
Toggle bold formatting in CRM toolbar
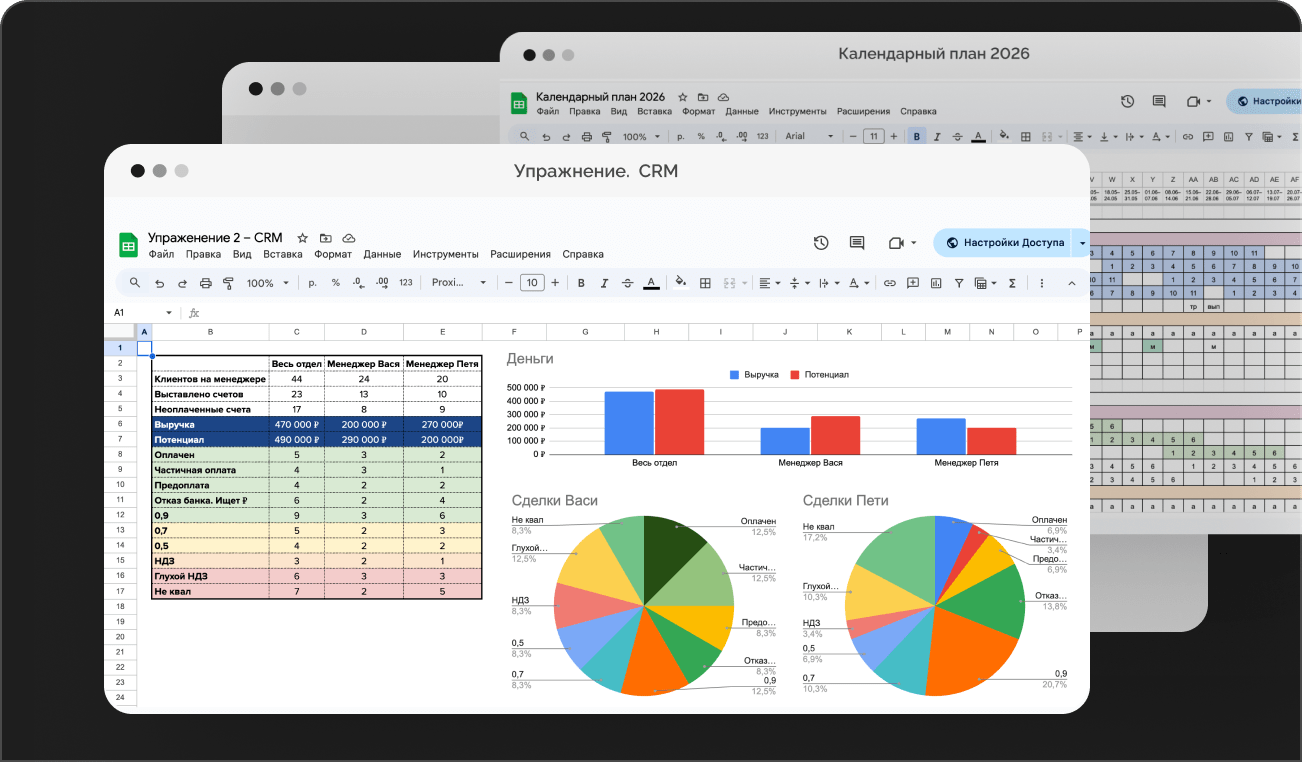point(580,283)
